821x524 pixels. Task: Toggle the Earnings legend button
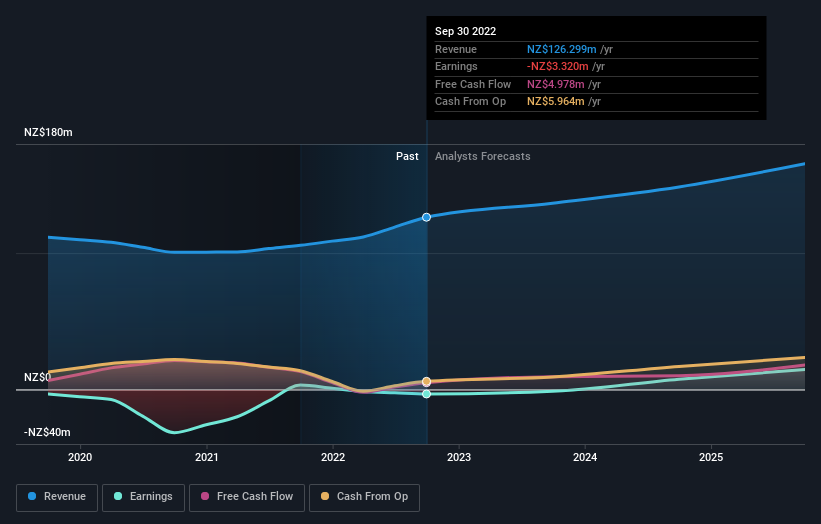point(143,497)
